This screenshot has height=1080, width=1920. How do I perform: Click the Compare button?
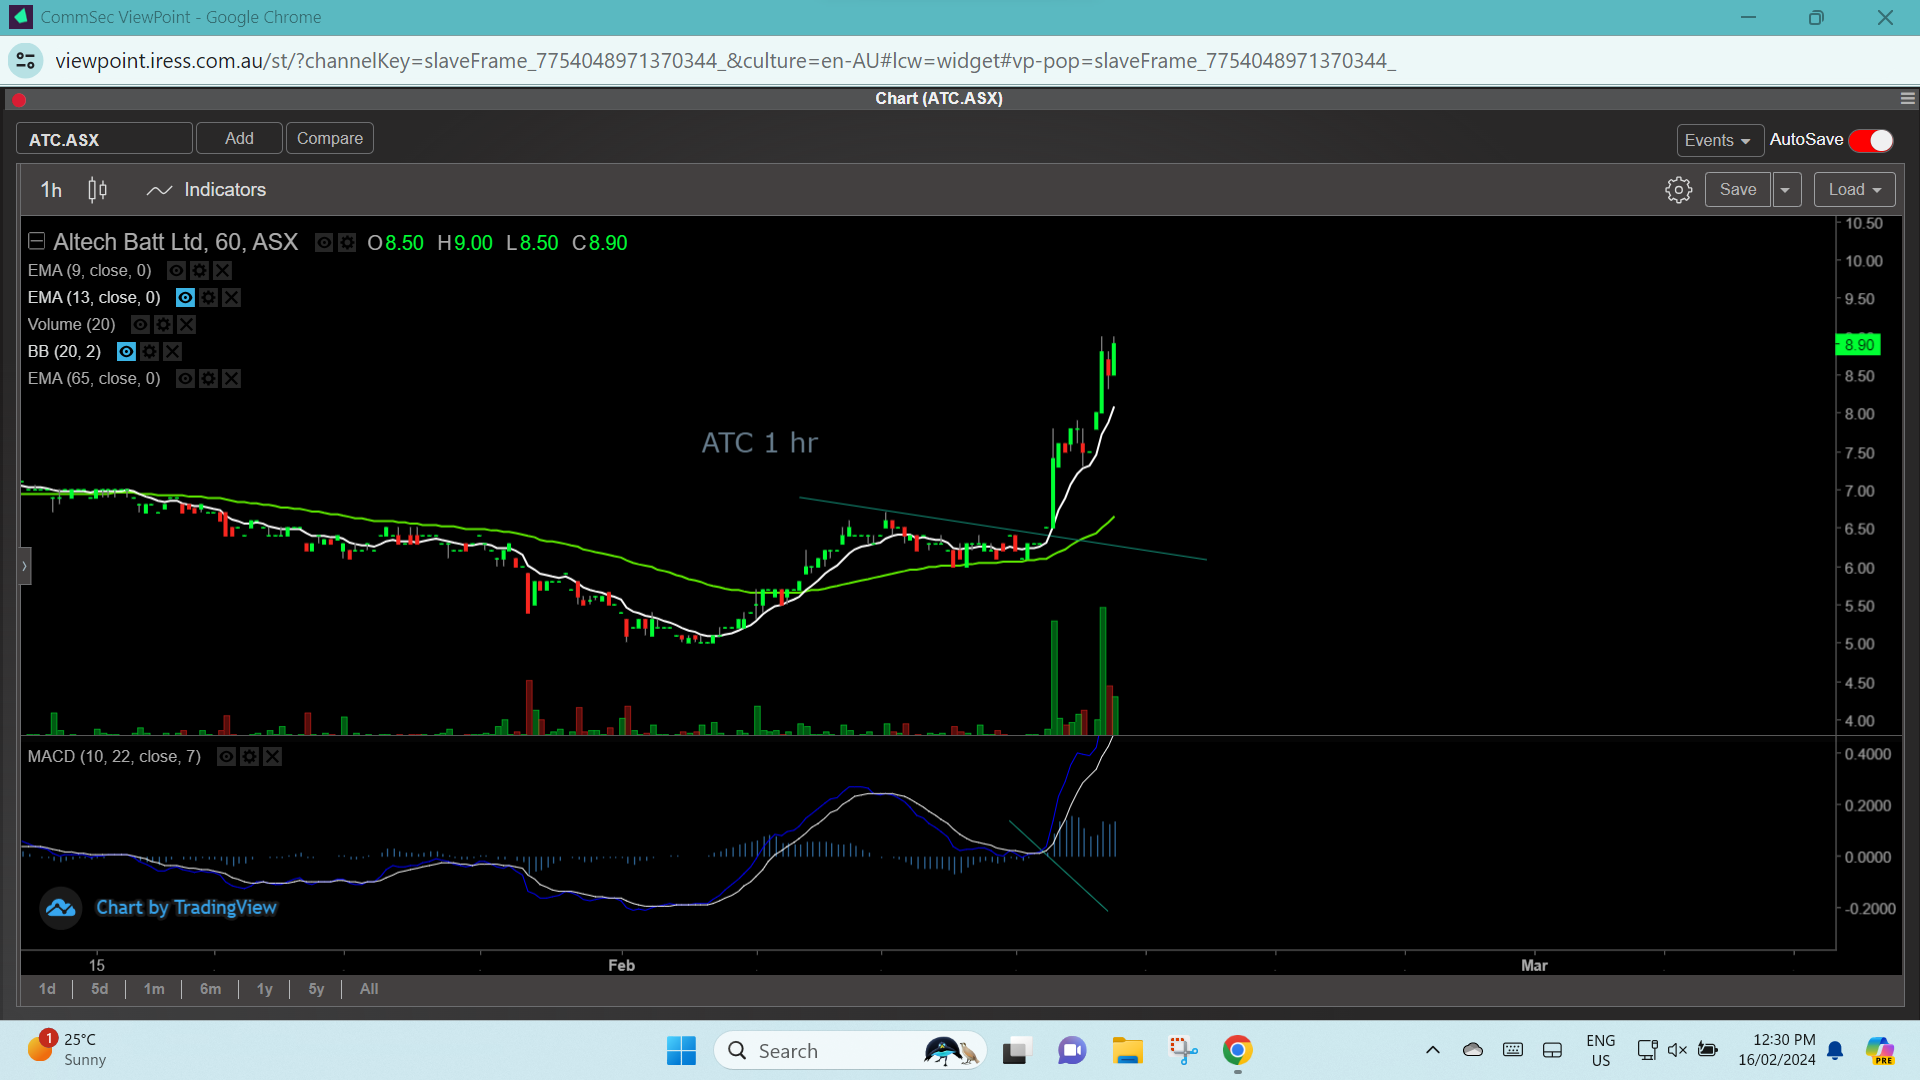pos(330,139)
